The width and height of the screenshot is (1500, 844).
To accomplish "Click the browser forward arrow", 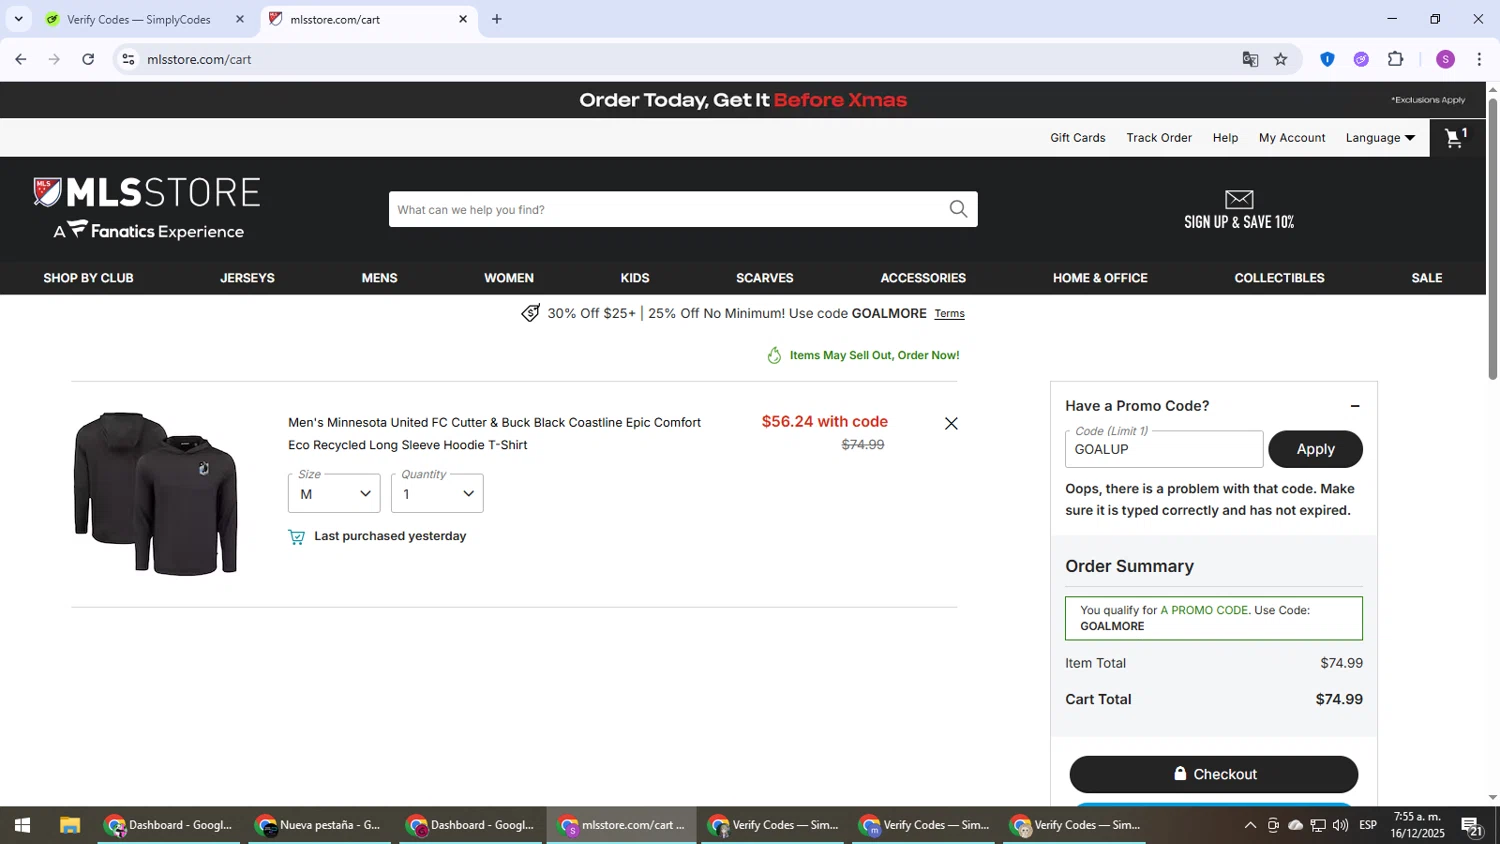I will [x=54, y=59].
